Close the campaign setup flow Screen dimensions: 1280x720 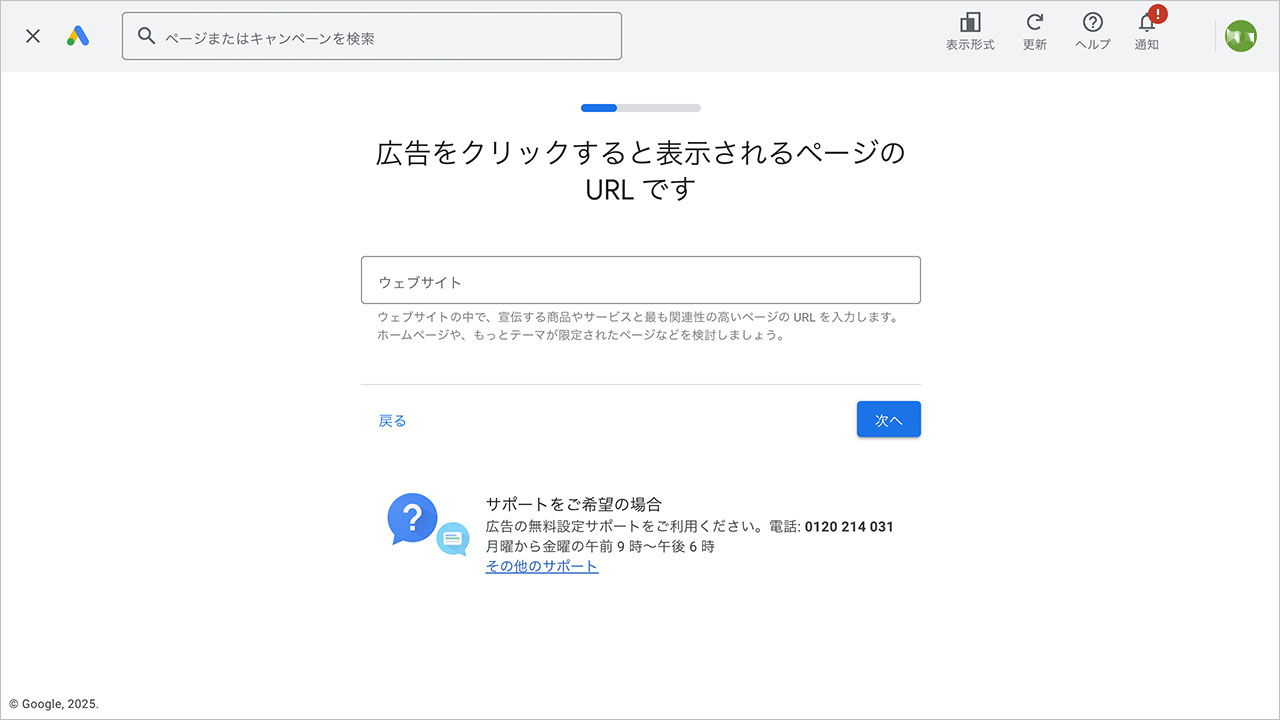[x=32, y=36]
